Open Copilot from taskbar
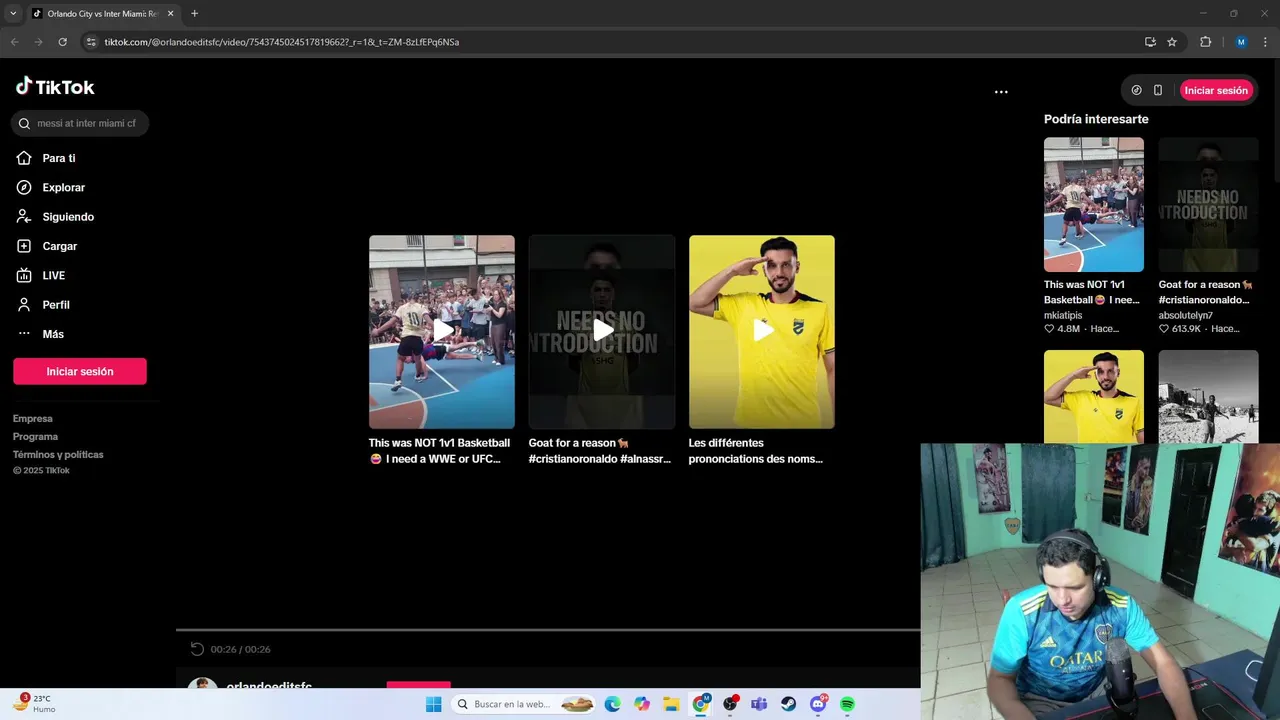Screen dimensions: 1280x720 click(642, 704)
